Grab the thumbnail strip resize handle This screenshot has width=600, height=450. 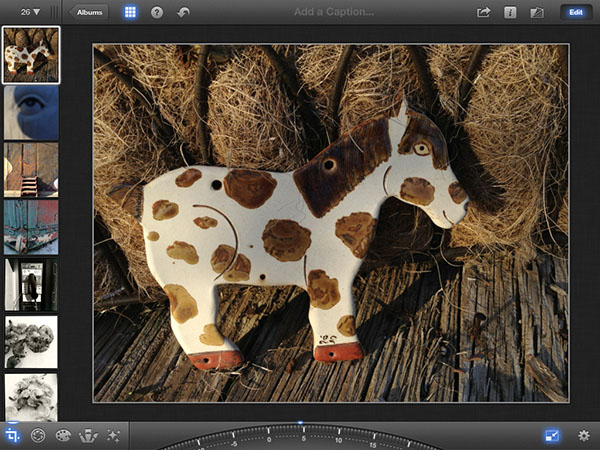pos(55,12)
